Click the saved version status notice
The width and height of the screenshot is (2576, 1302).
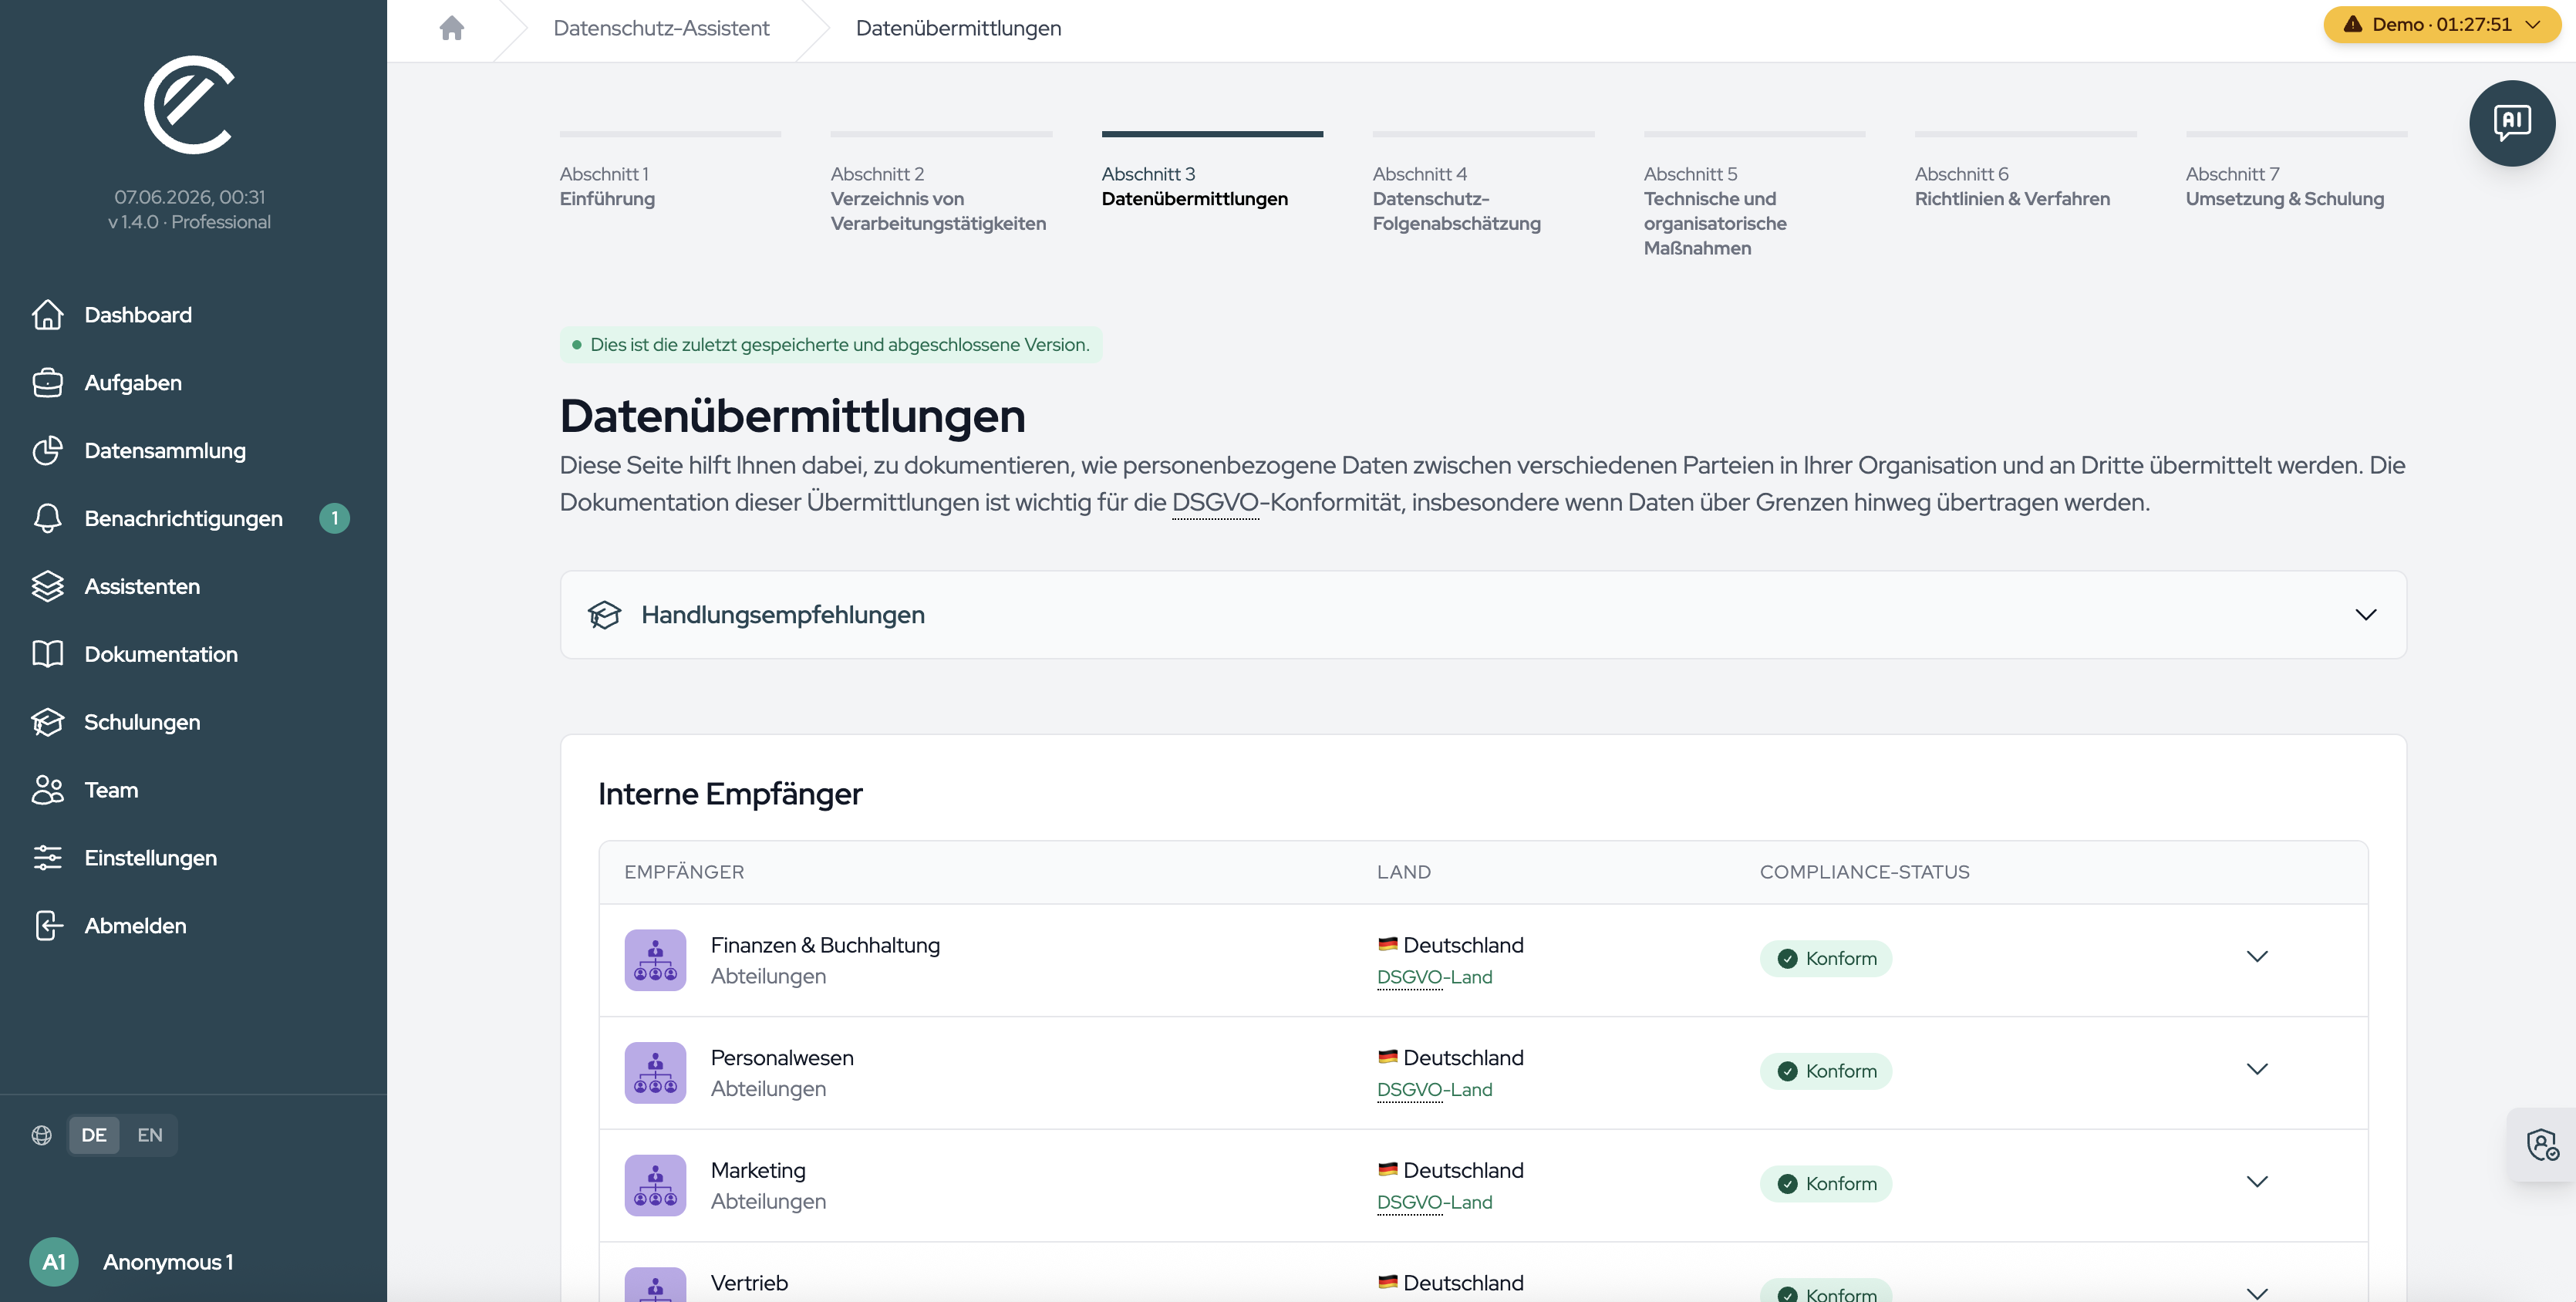coord(831,345)
